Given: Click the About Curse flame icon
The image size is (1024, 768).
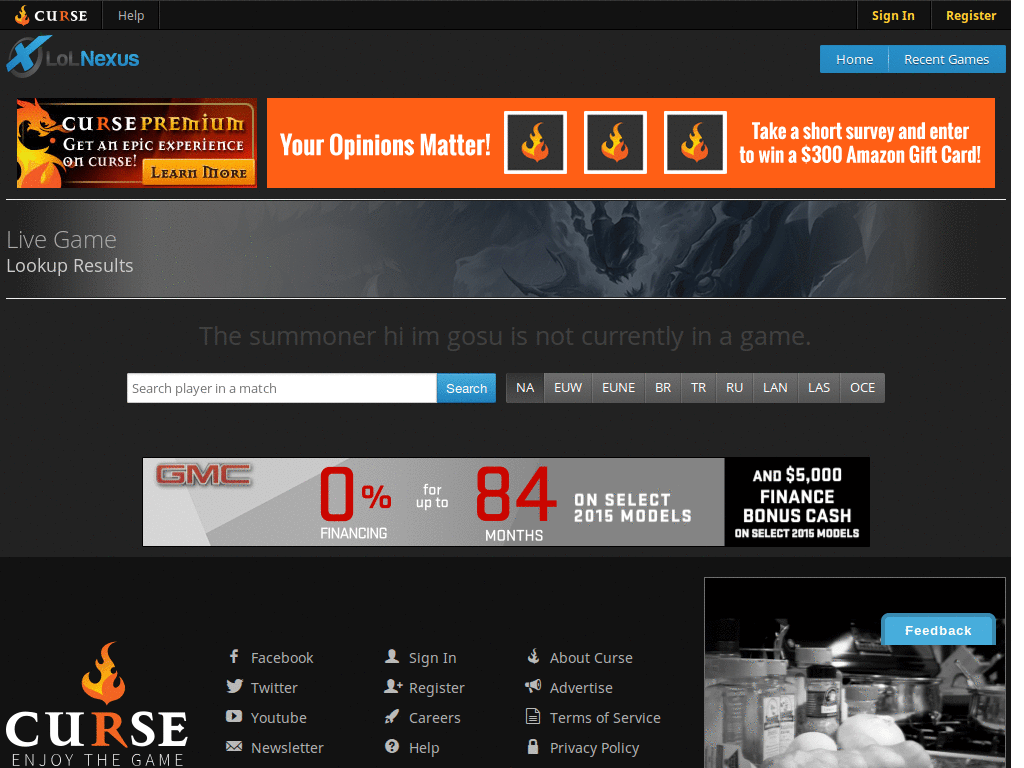Looking at the screenshot, I should pyautogui.click(x=533, y=656).
